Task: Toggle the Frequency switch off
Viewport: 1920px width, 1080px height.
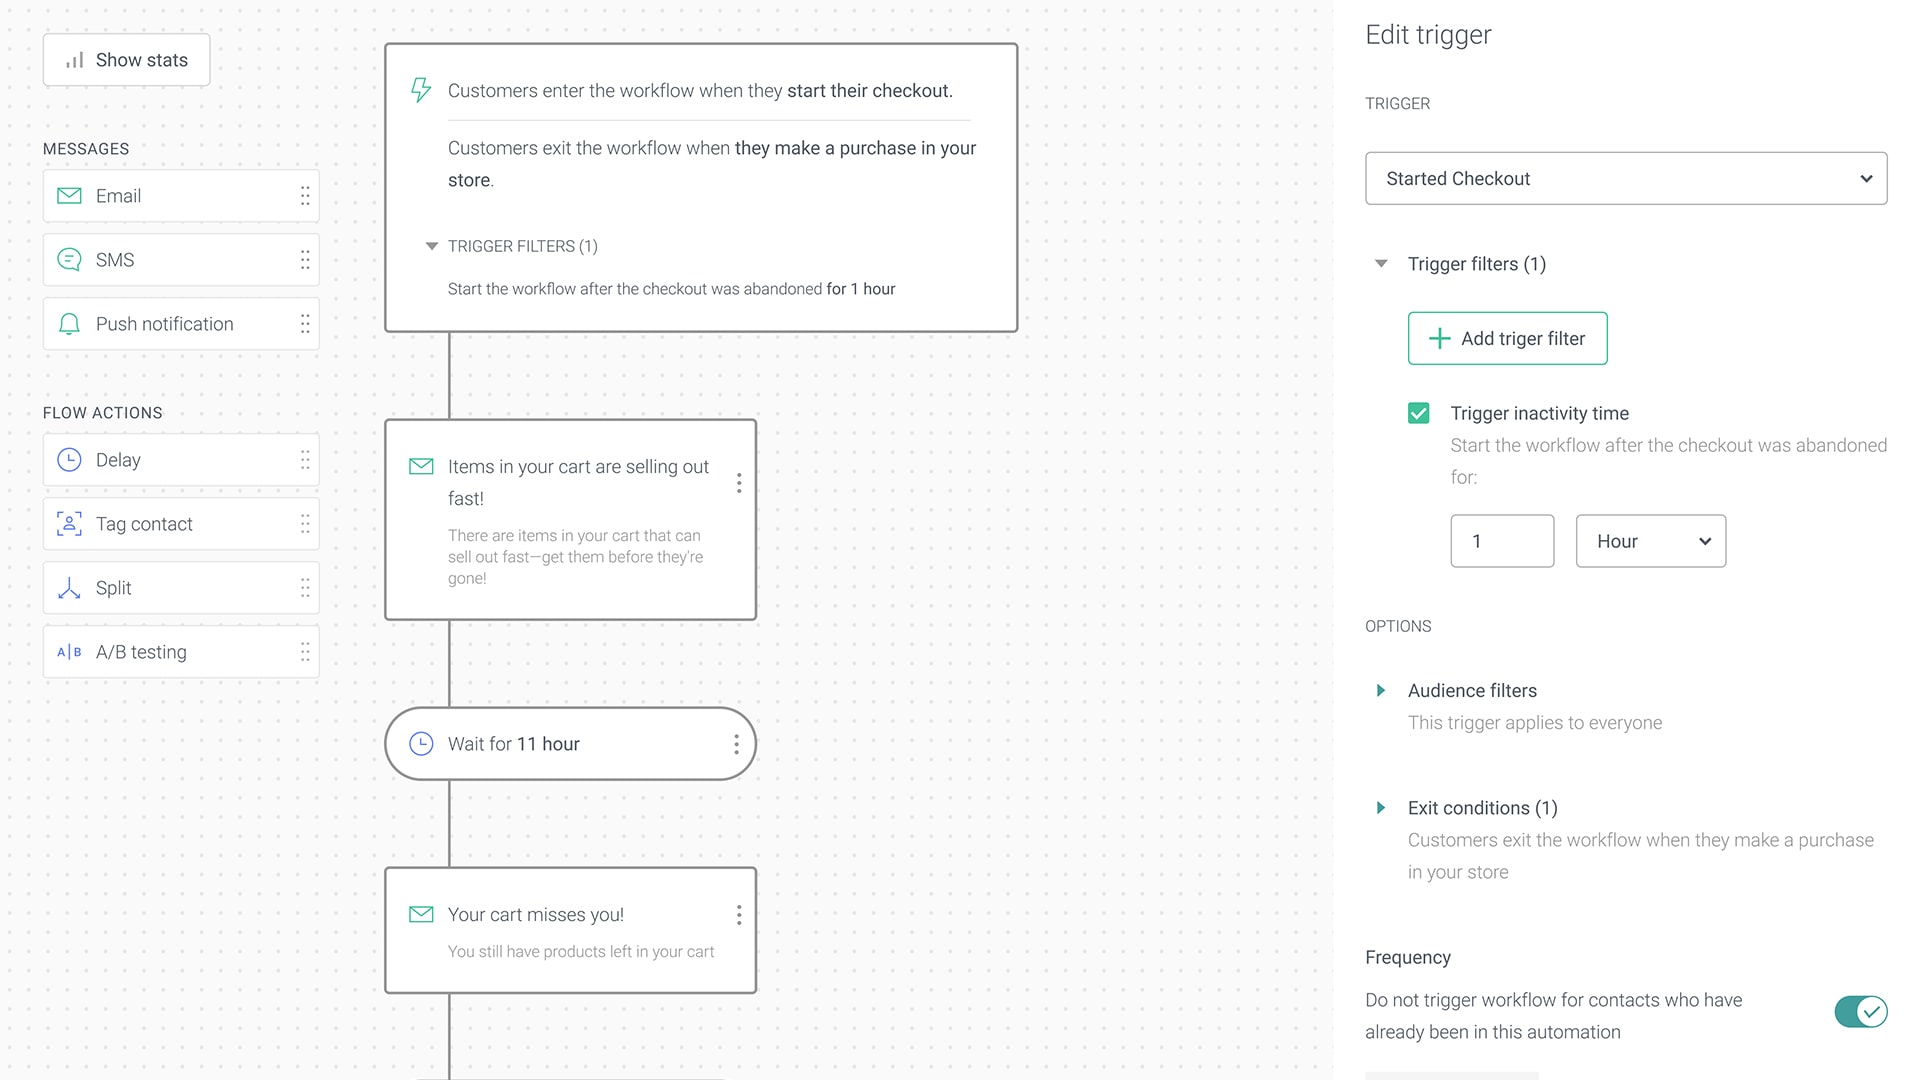Action: [1860, 1012]
